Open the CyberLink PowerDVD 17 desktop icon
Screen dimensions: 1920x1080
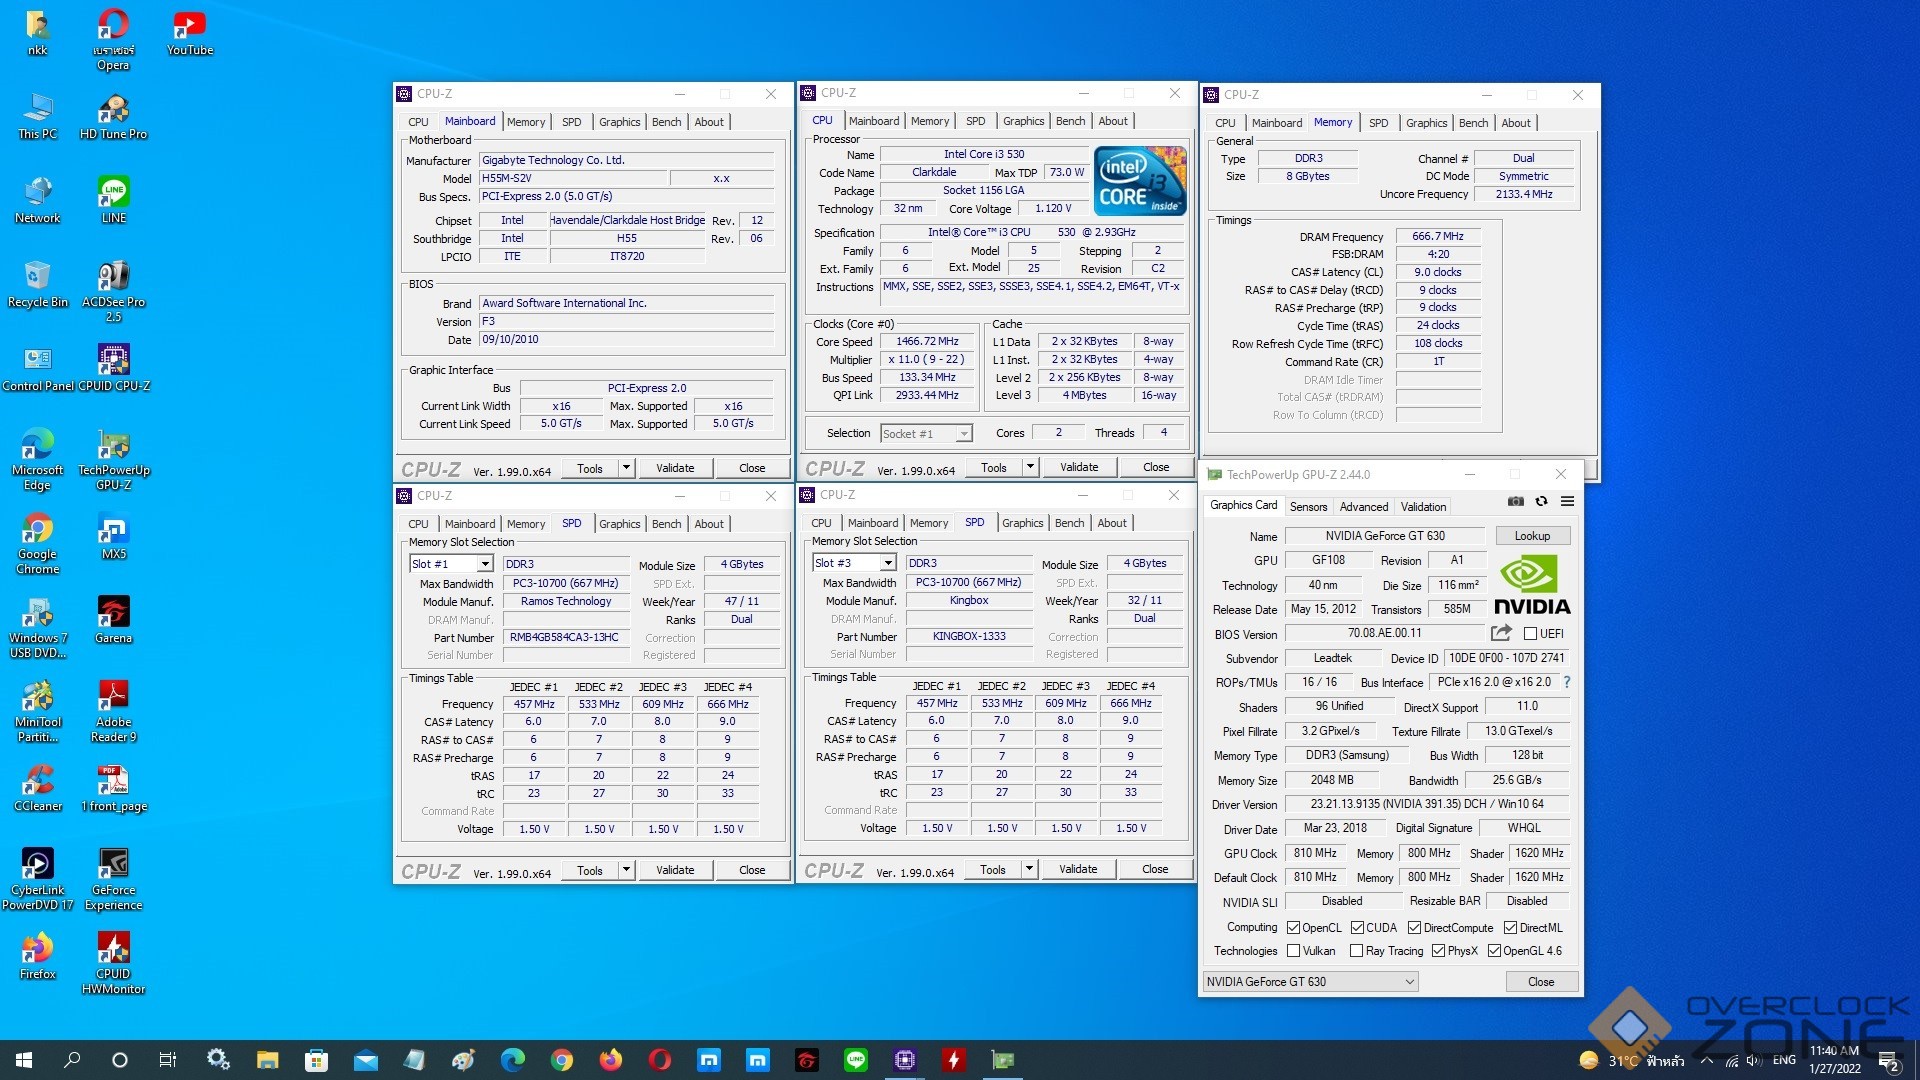click(38, 880)
